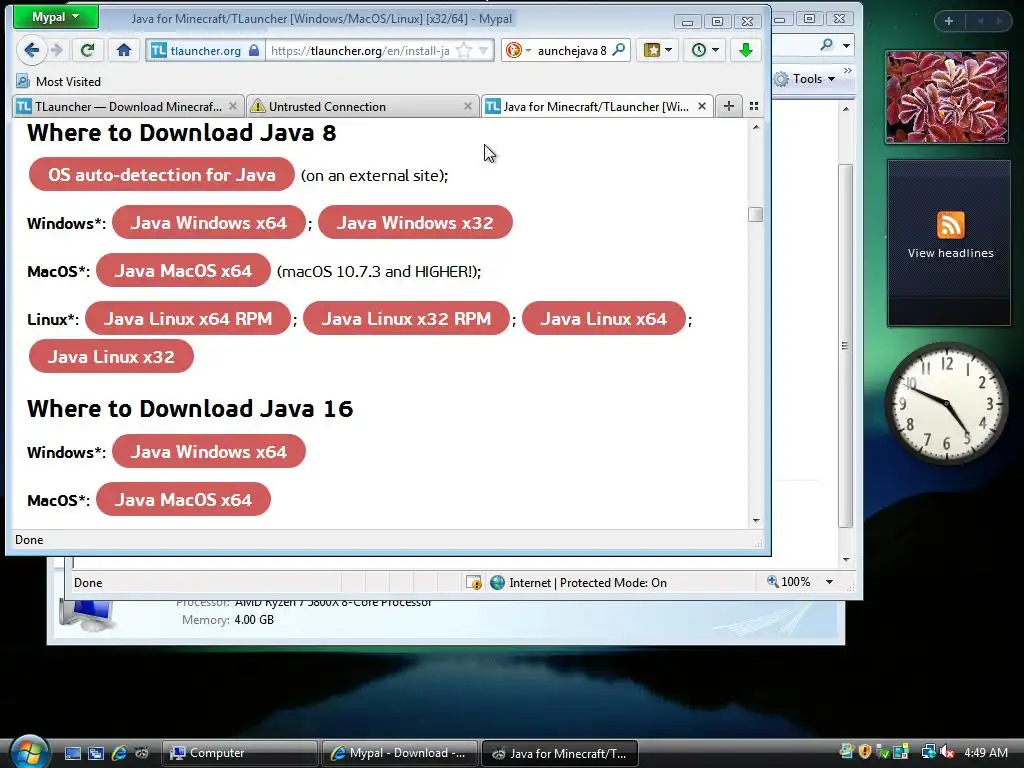Bookmark this page with the star icon
1024x768 pixels.
pos(464,50)
